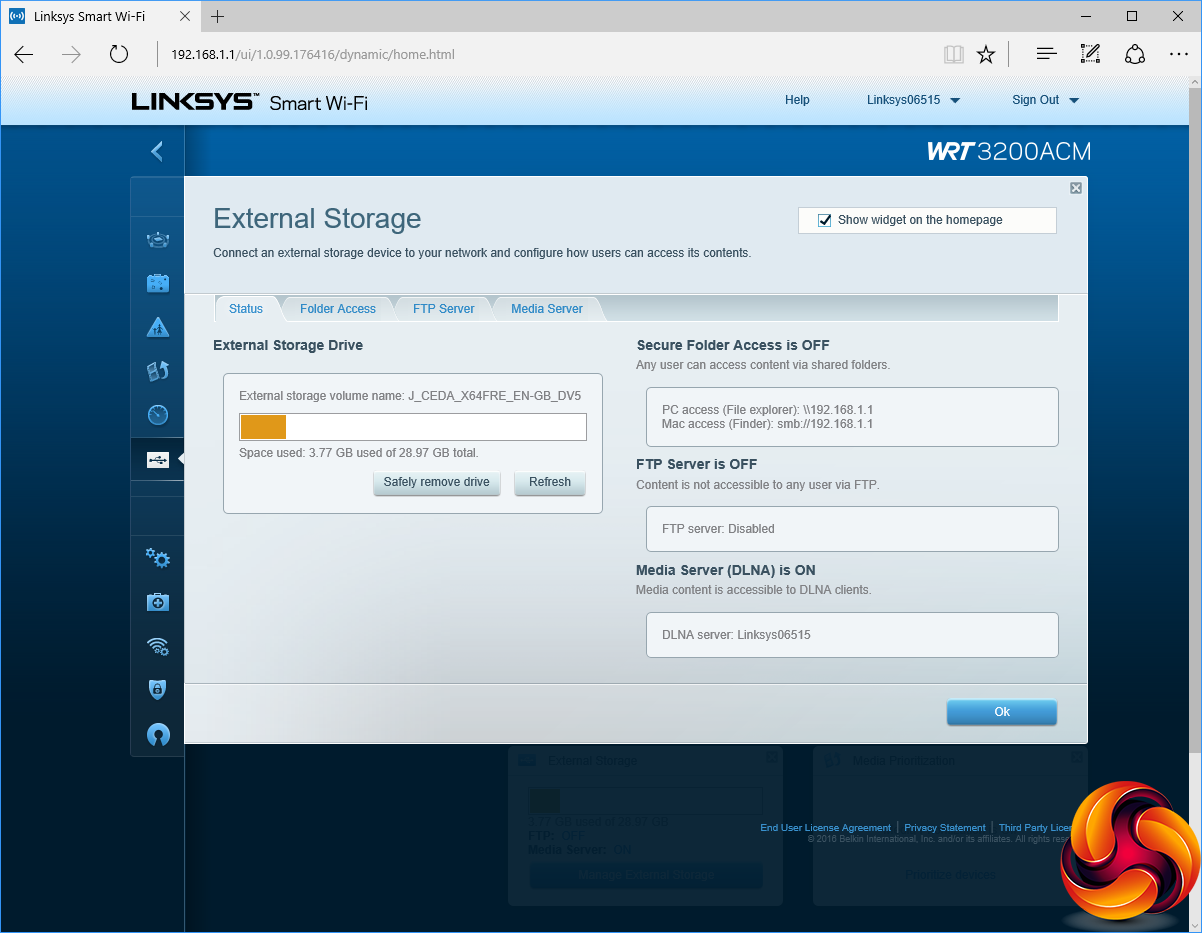Image resolution: width=1202 pixels, height=933 pixels.
Task: Click the browser address bar URL
Action: coord(312,54)
